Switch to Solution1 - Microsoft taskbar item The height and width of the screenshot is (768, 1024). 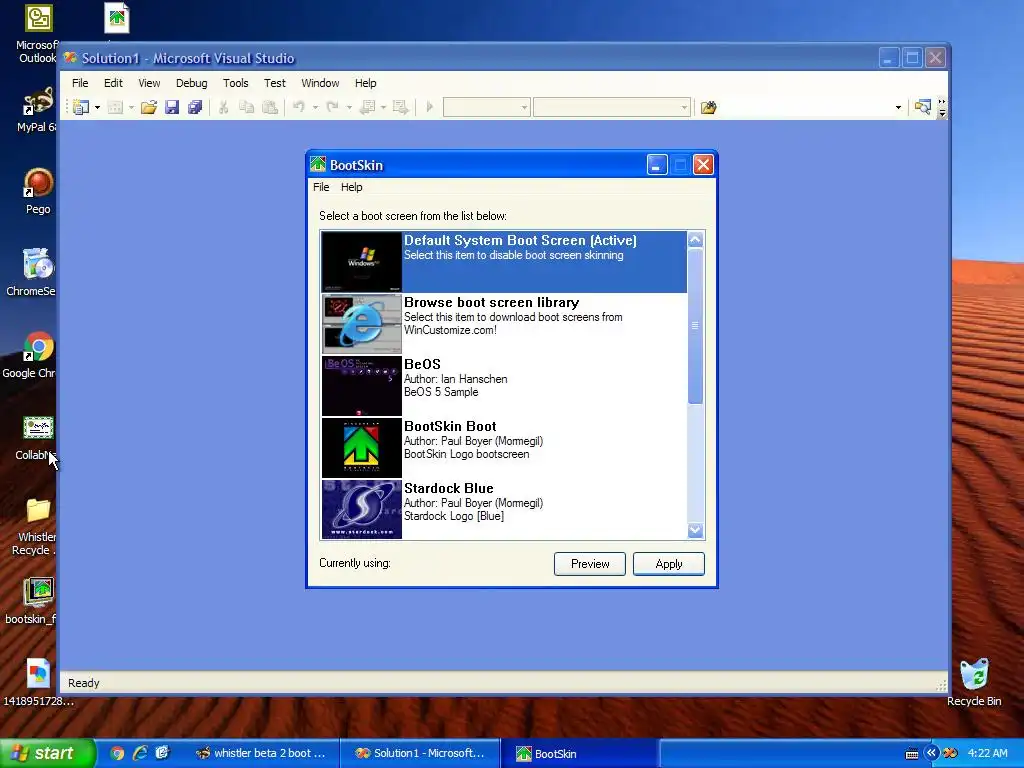click(x=420, y=753)
